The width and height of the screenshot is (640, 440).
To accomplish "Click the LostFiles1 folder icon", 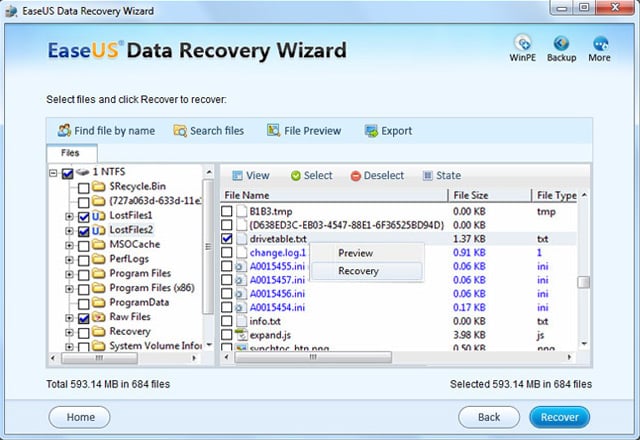I will pyautogui.click(x=98, y=216).
